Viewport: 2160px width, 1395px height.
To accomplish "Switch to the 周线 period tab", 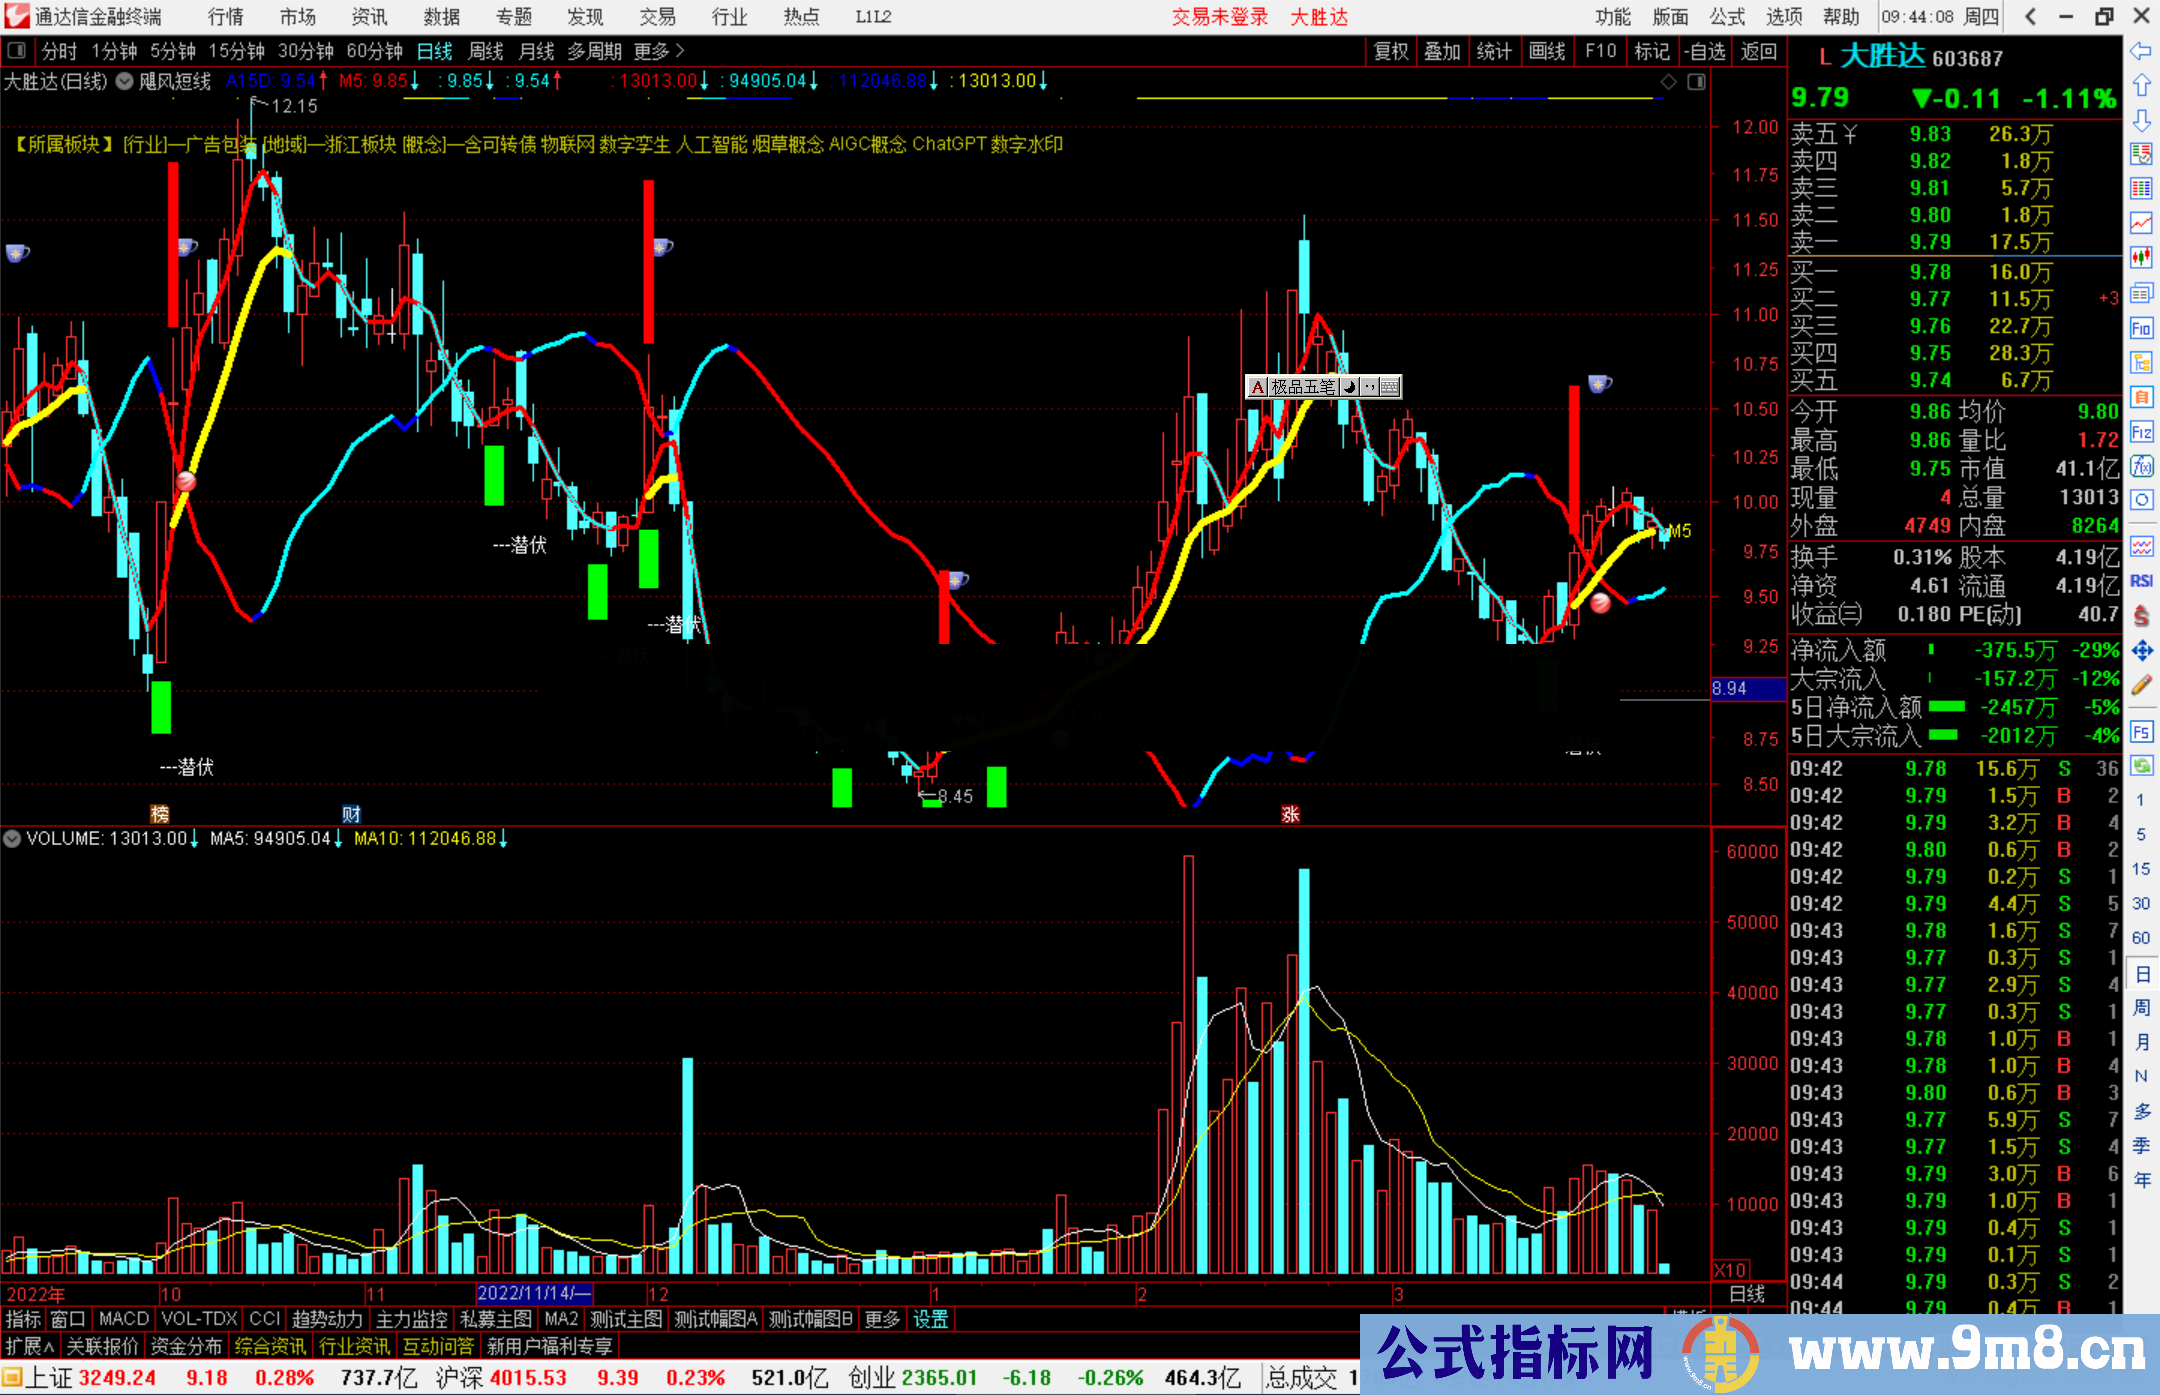I will 486,51.
